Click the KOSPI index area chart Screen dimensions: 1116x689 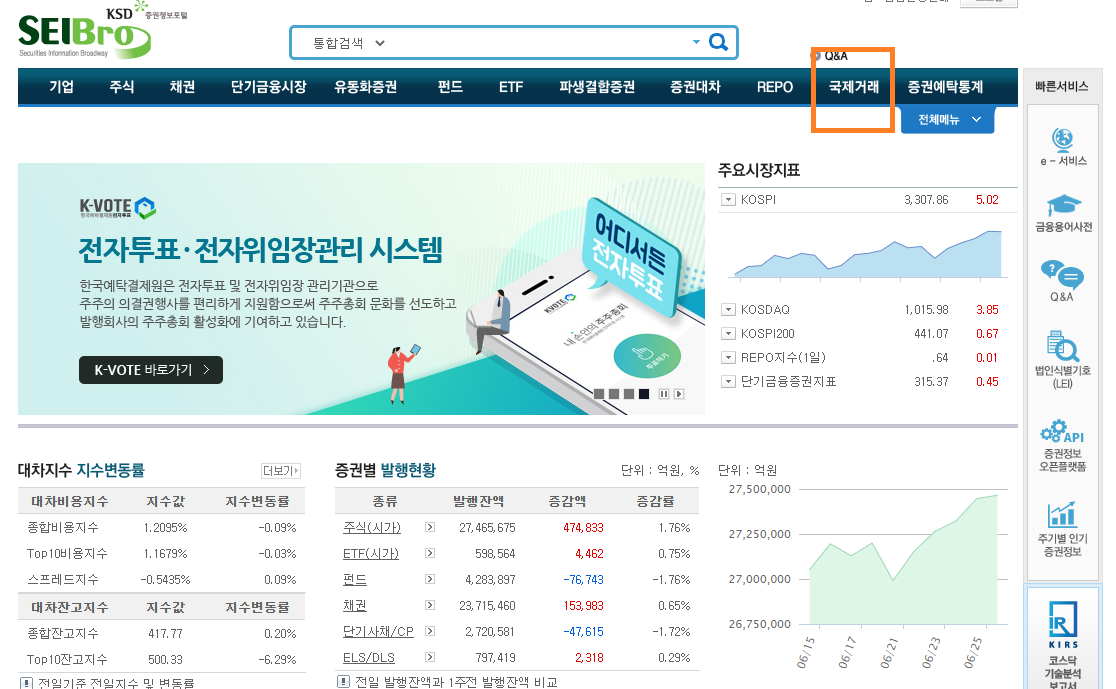pos(868,254)
